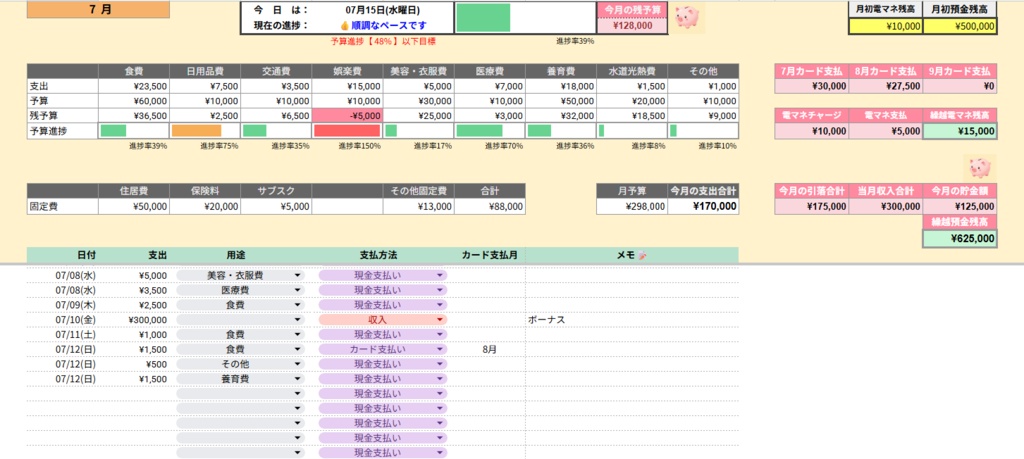The width and height of the screenshot is (1024, 459).
Task: Select the yellow 月初預金残高 ¥500,000 cell
Action: tap(960, 26)
